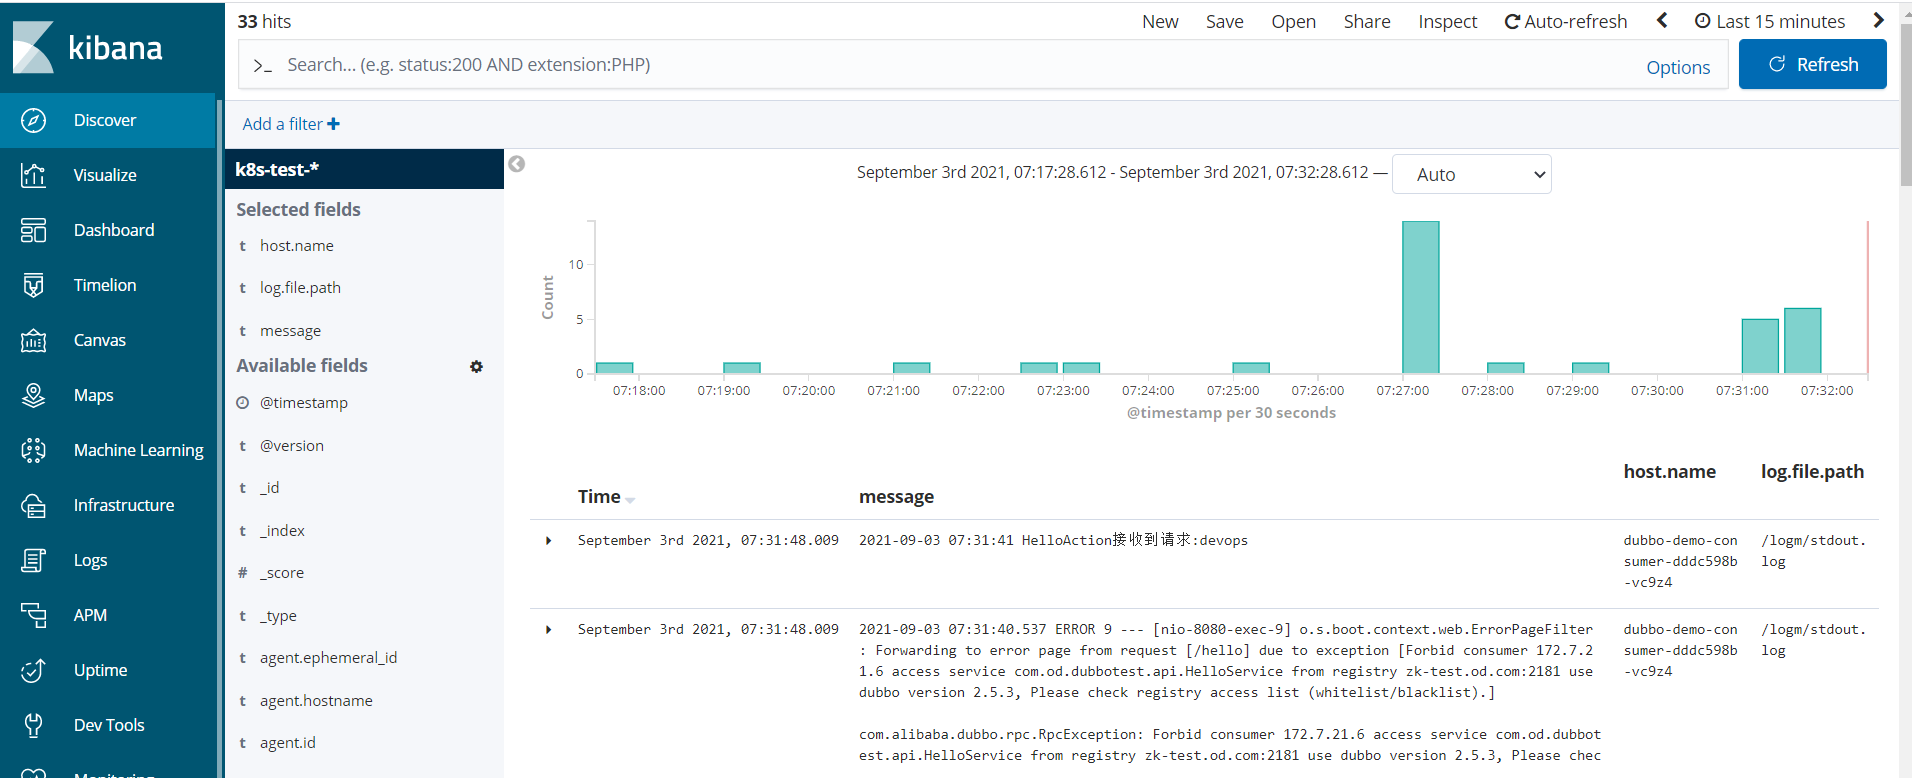This screenshot has width=1912, height=778.
Task: Click the Options link in the search bar
Action: tap(1678, 67)
